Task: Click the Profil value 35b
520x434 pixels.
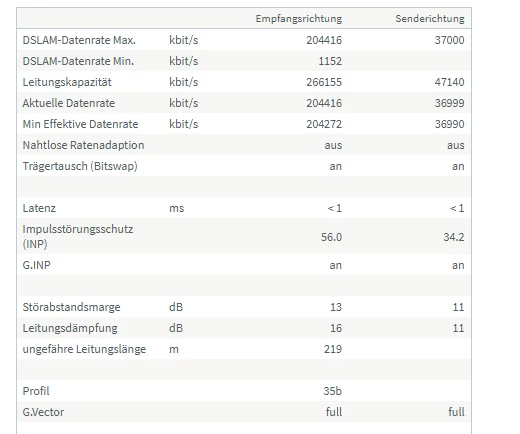Action: click(332, 391)
